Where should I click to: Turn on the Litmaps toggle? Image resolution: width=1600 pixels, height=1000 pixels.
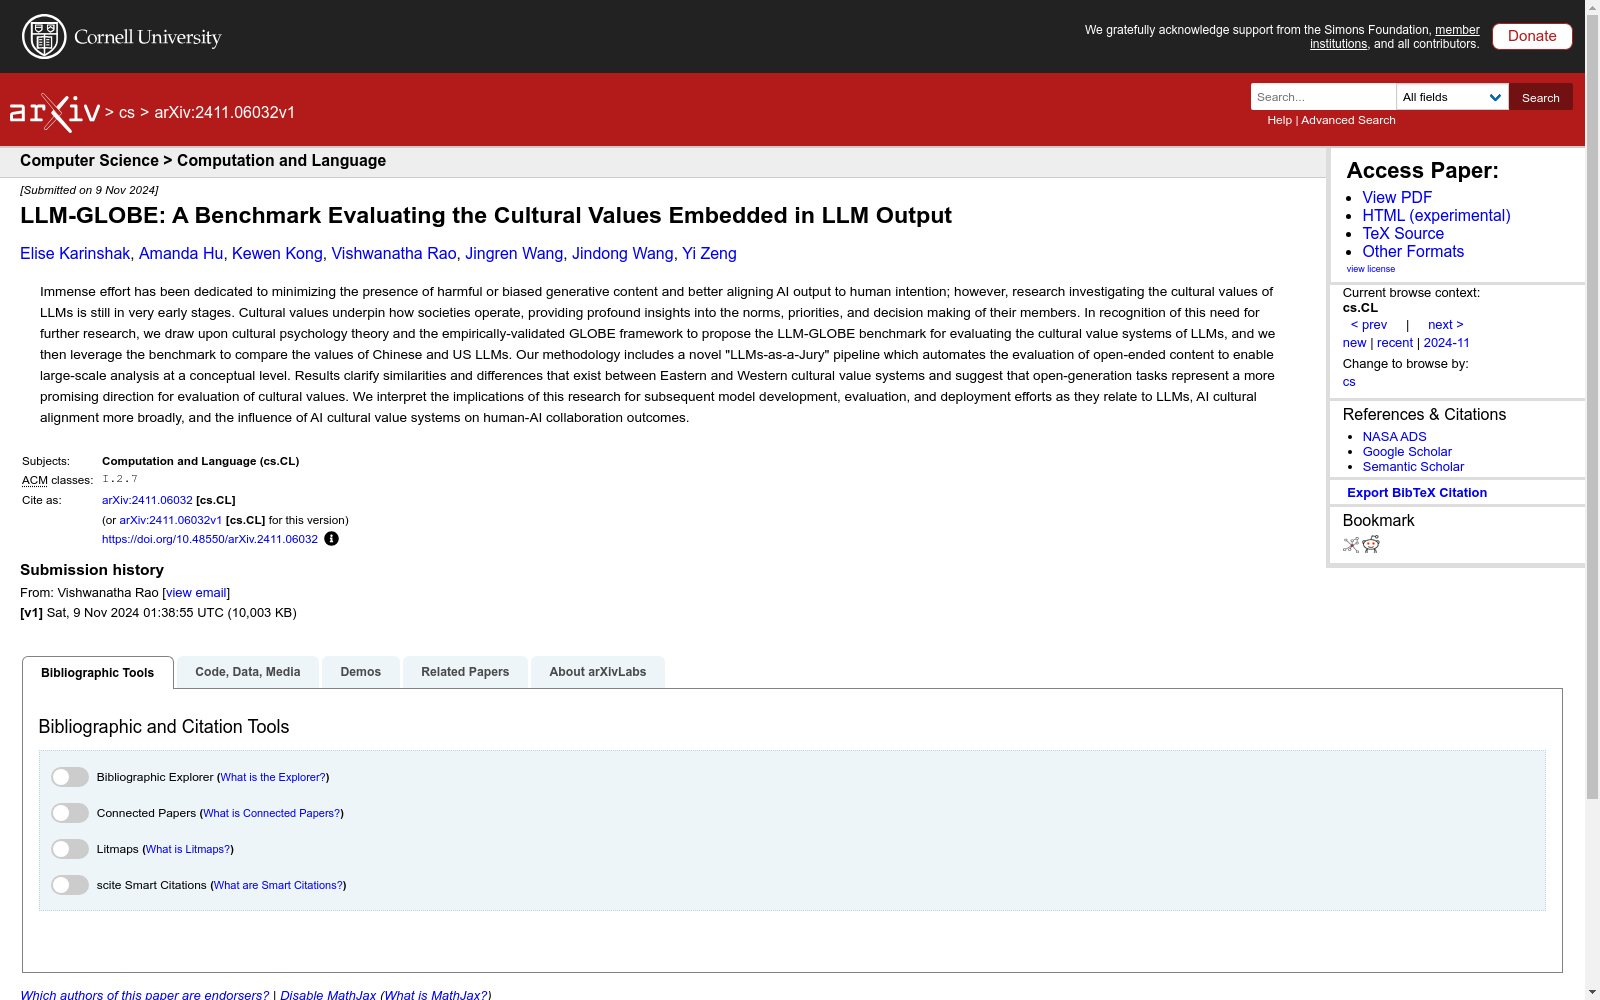click(x=70, y=849)
